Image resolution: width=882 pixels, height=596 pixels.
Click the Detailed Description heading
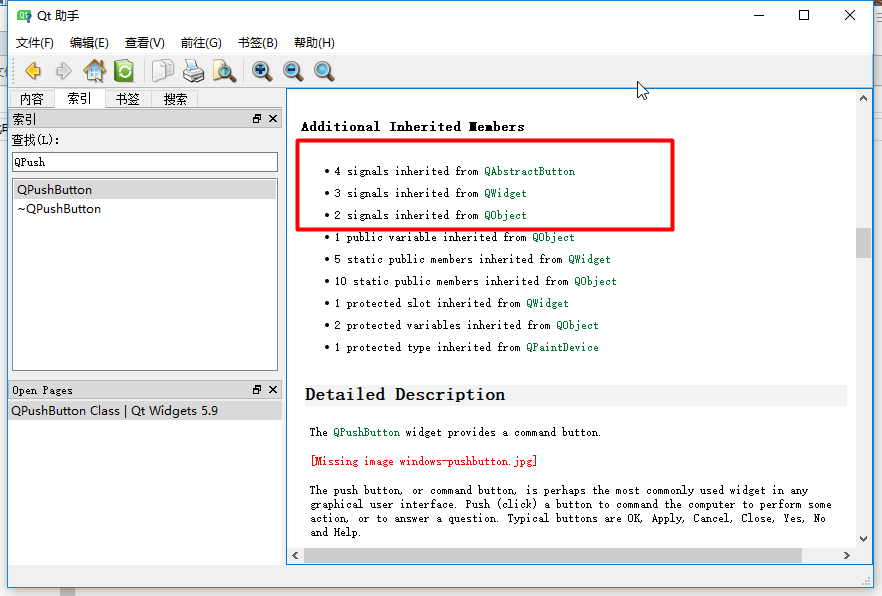(x=405, y=395)
